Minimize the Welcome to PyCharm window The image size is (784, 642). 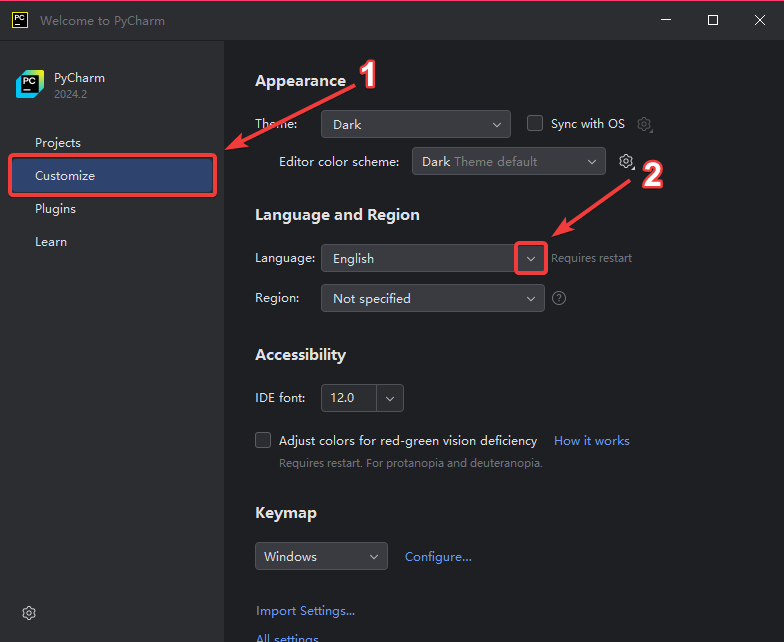[x=667, y=20]
